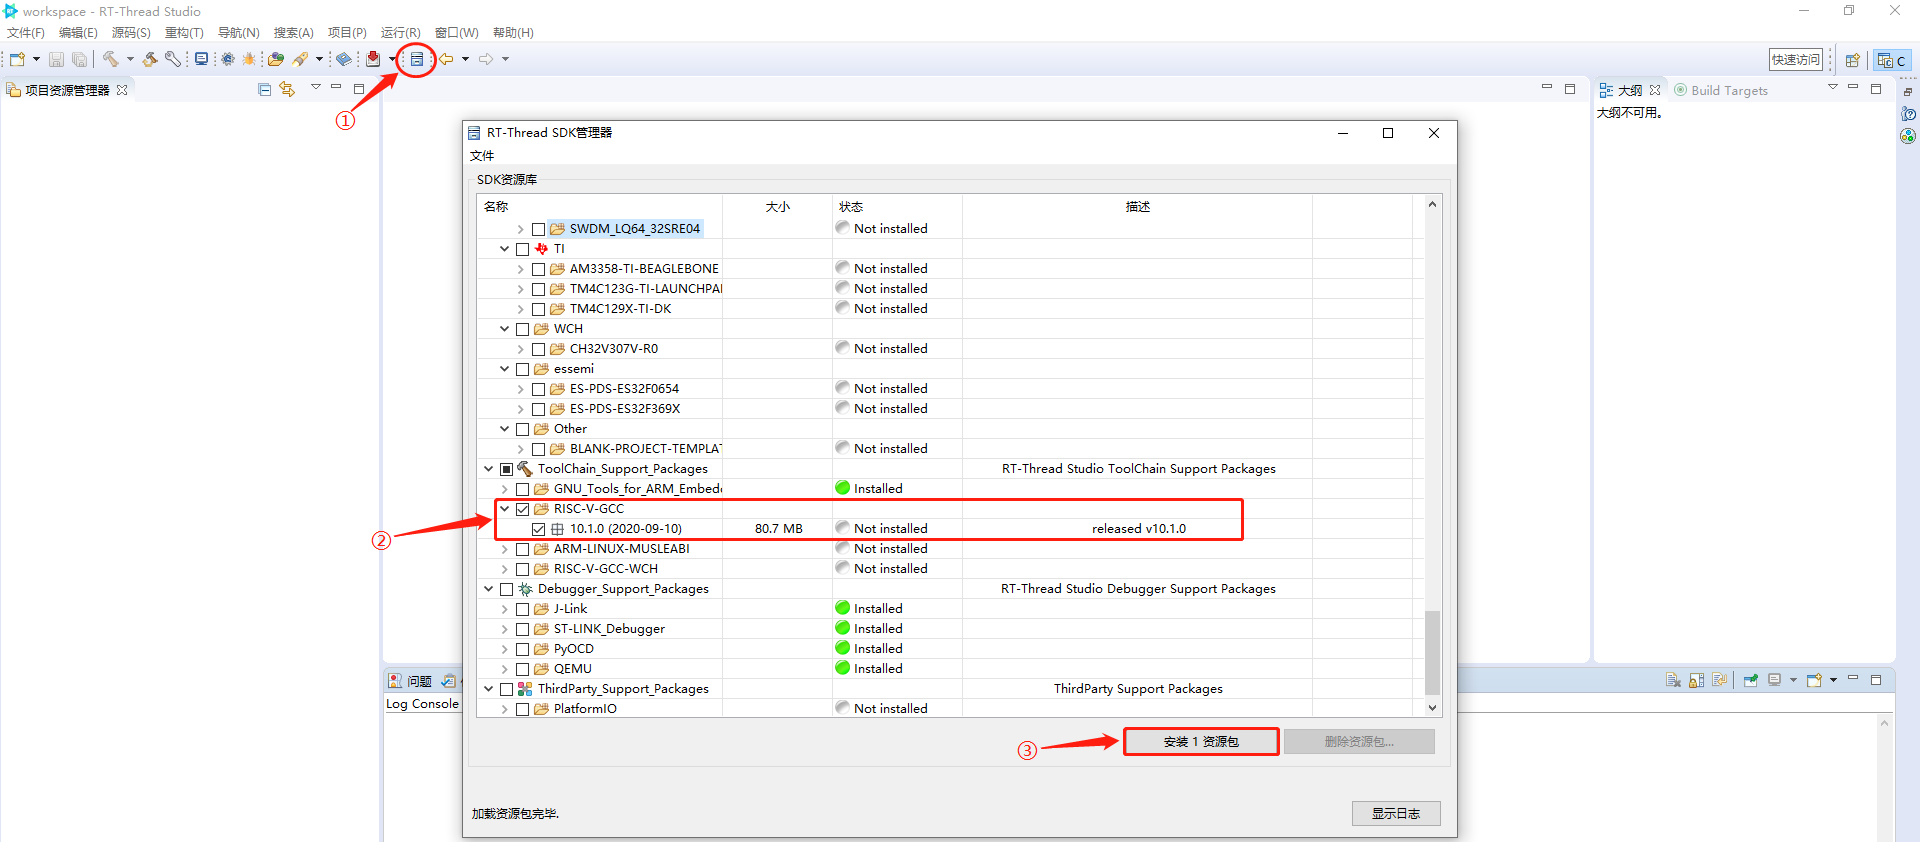
Task: Switch to the Build Targets tab
Action: tap(1720, 90)
